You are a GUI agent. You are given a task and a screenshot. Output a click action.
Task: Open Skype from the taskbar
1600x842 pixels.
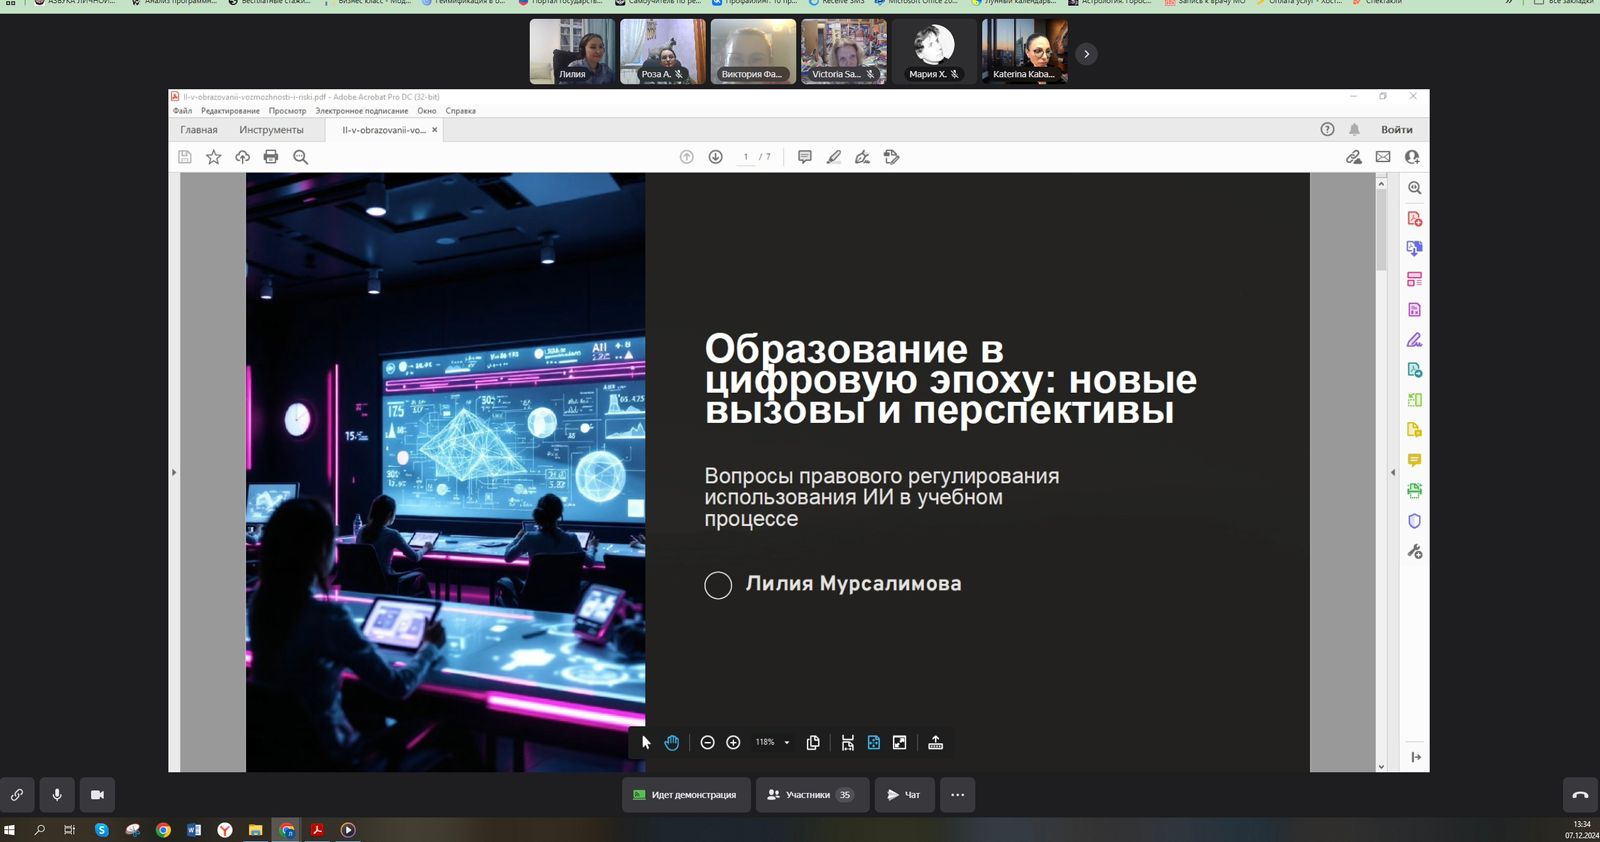pos(101,830)
